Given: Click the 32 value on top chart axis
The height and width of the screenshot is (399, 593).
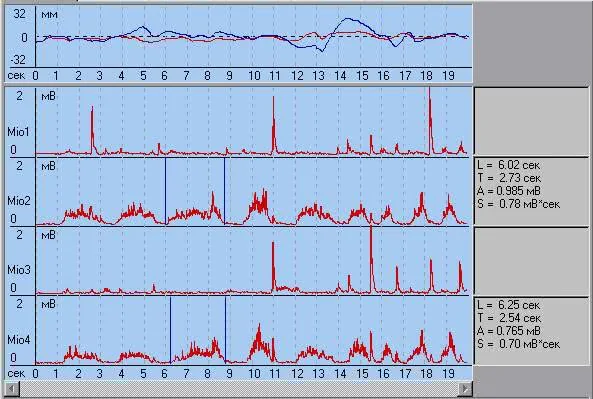Looking at the screenshot, I should click(x=20, y=14).
